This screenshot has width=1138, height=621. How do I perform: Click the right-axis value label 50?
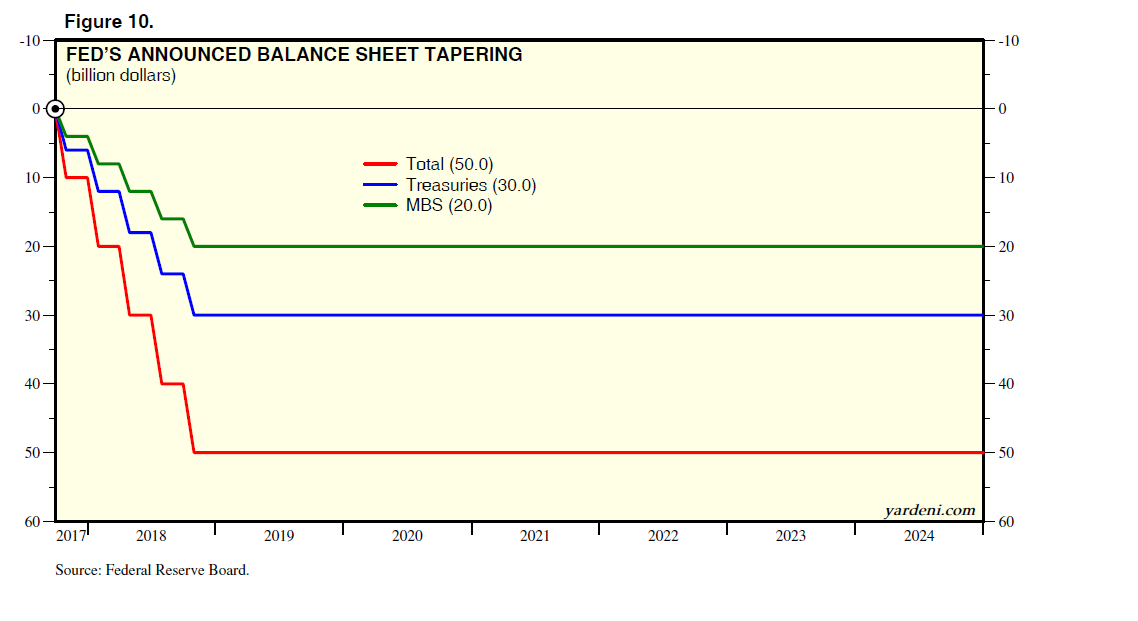pos(1005,453)
